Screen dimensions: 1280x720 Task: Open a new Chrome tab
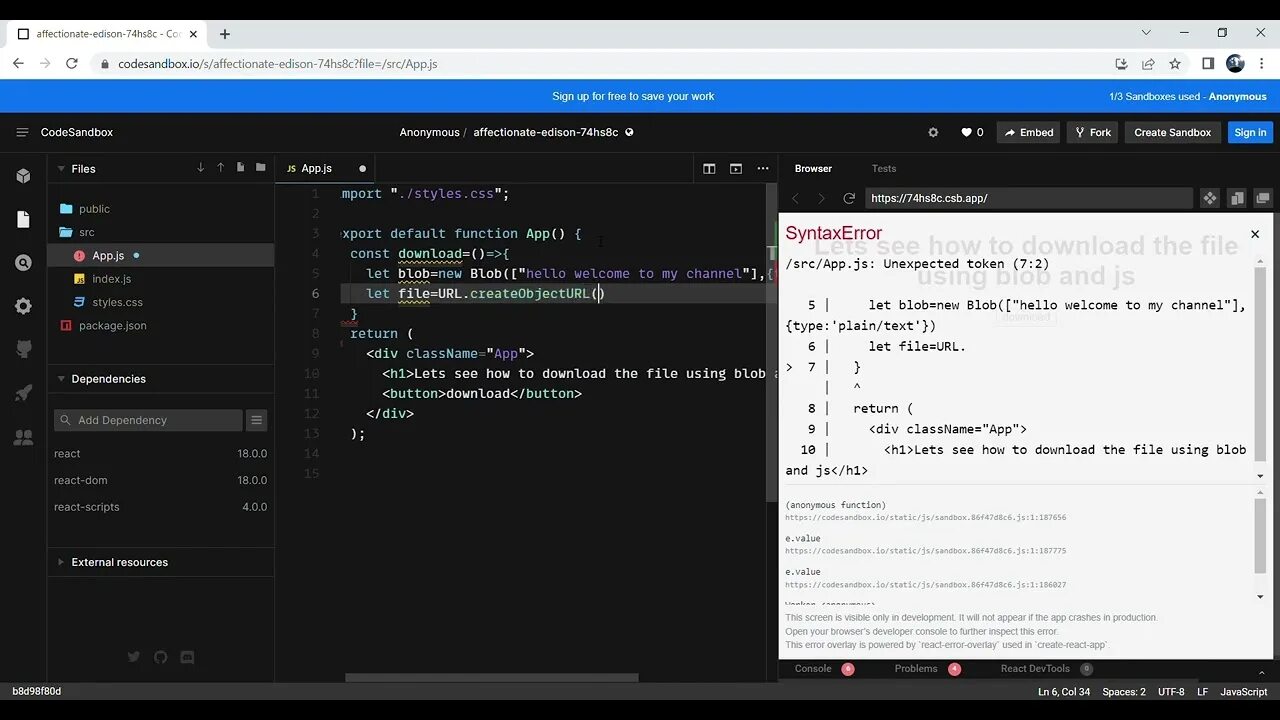225,34
